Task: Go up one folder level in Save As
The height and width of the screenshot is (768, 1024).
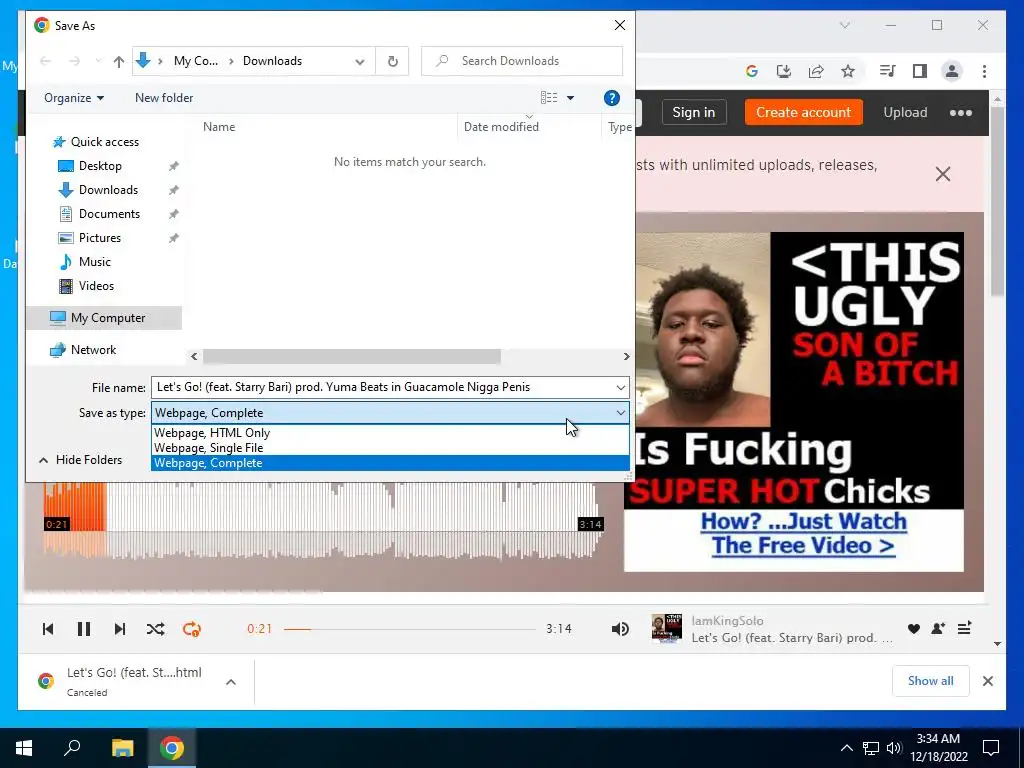Action: tap(118, 61)
